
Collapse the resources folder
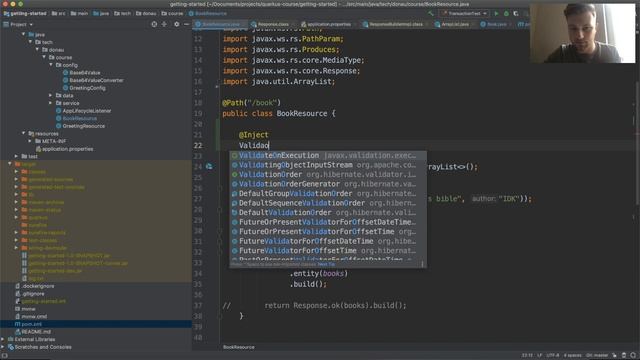coord(24,133)
